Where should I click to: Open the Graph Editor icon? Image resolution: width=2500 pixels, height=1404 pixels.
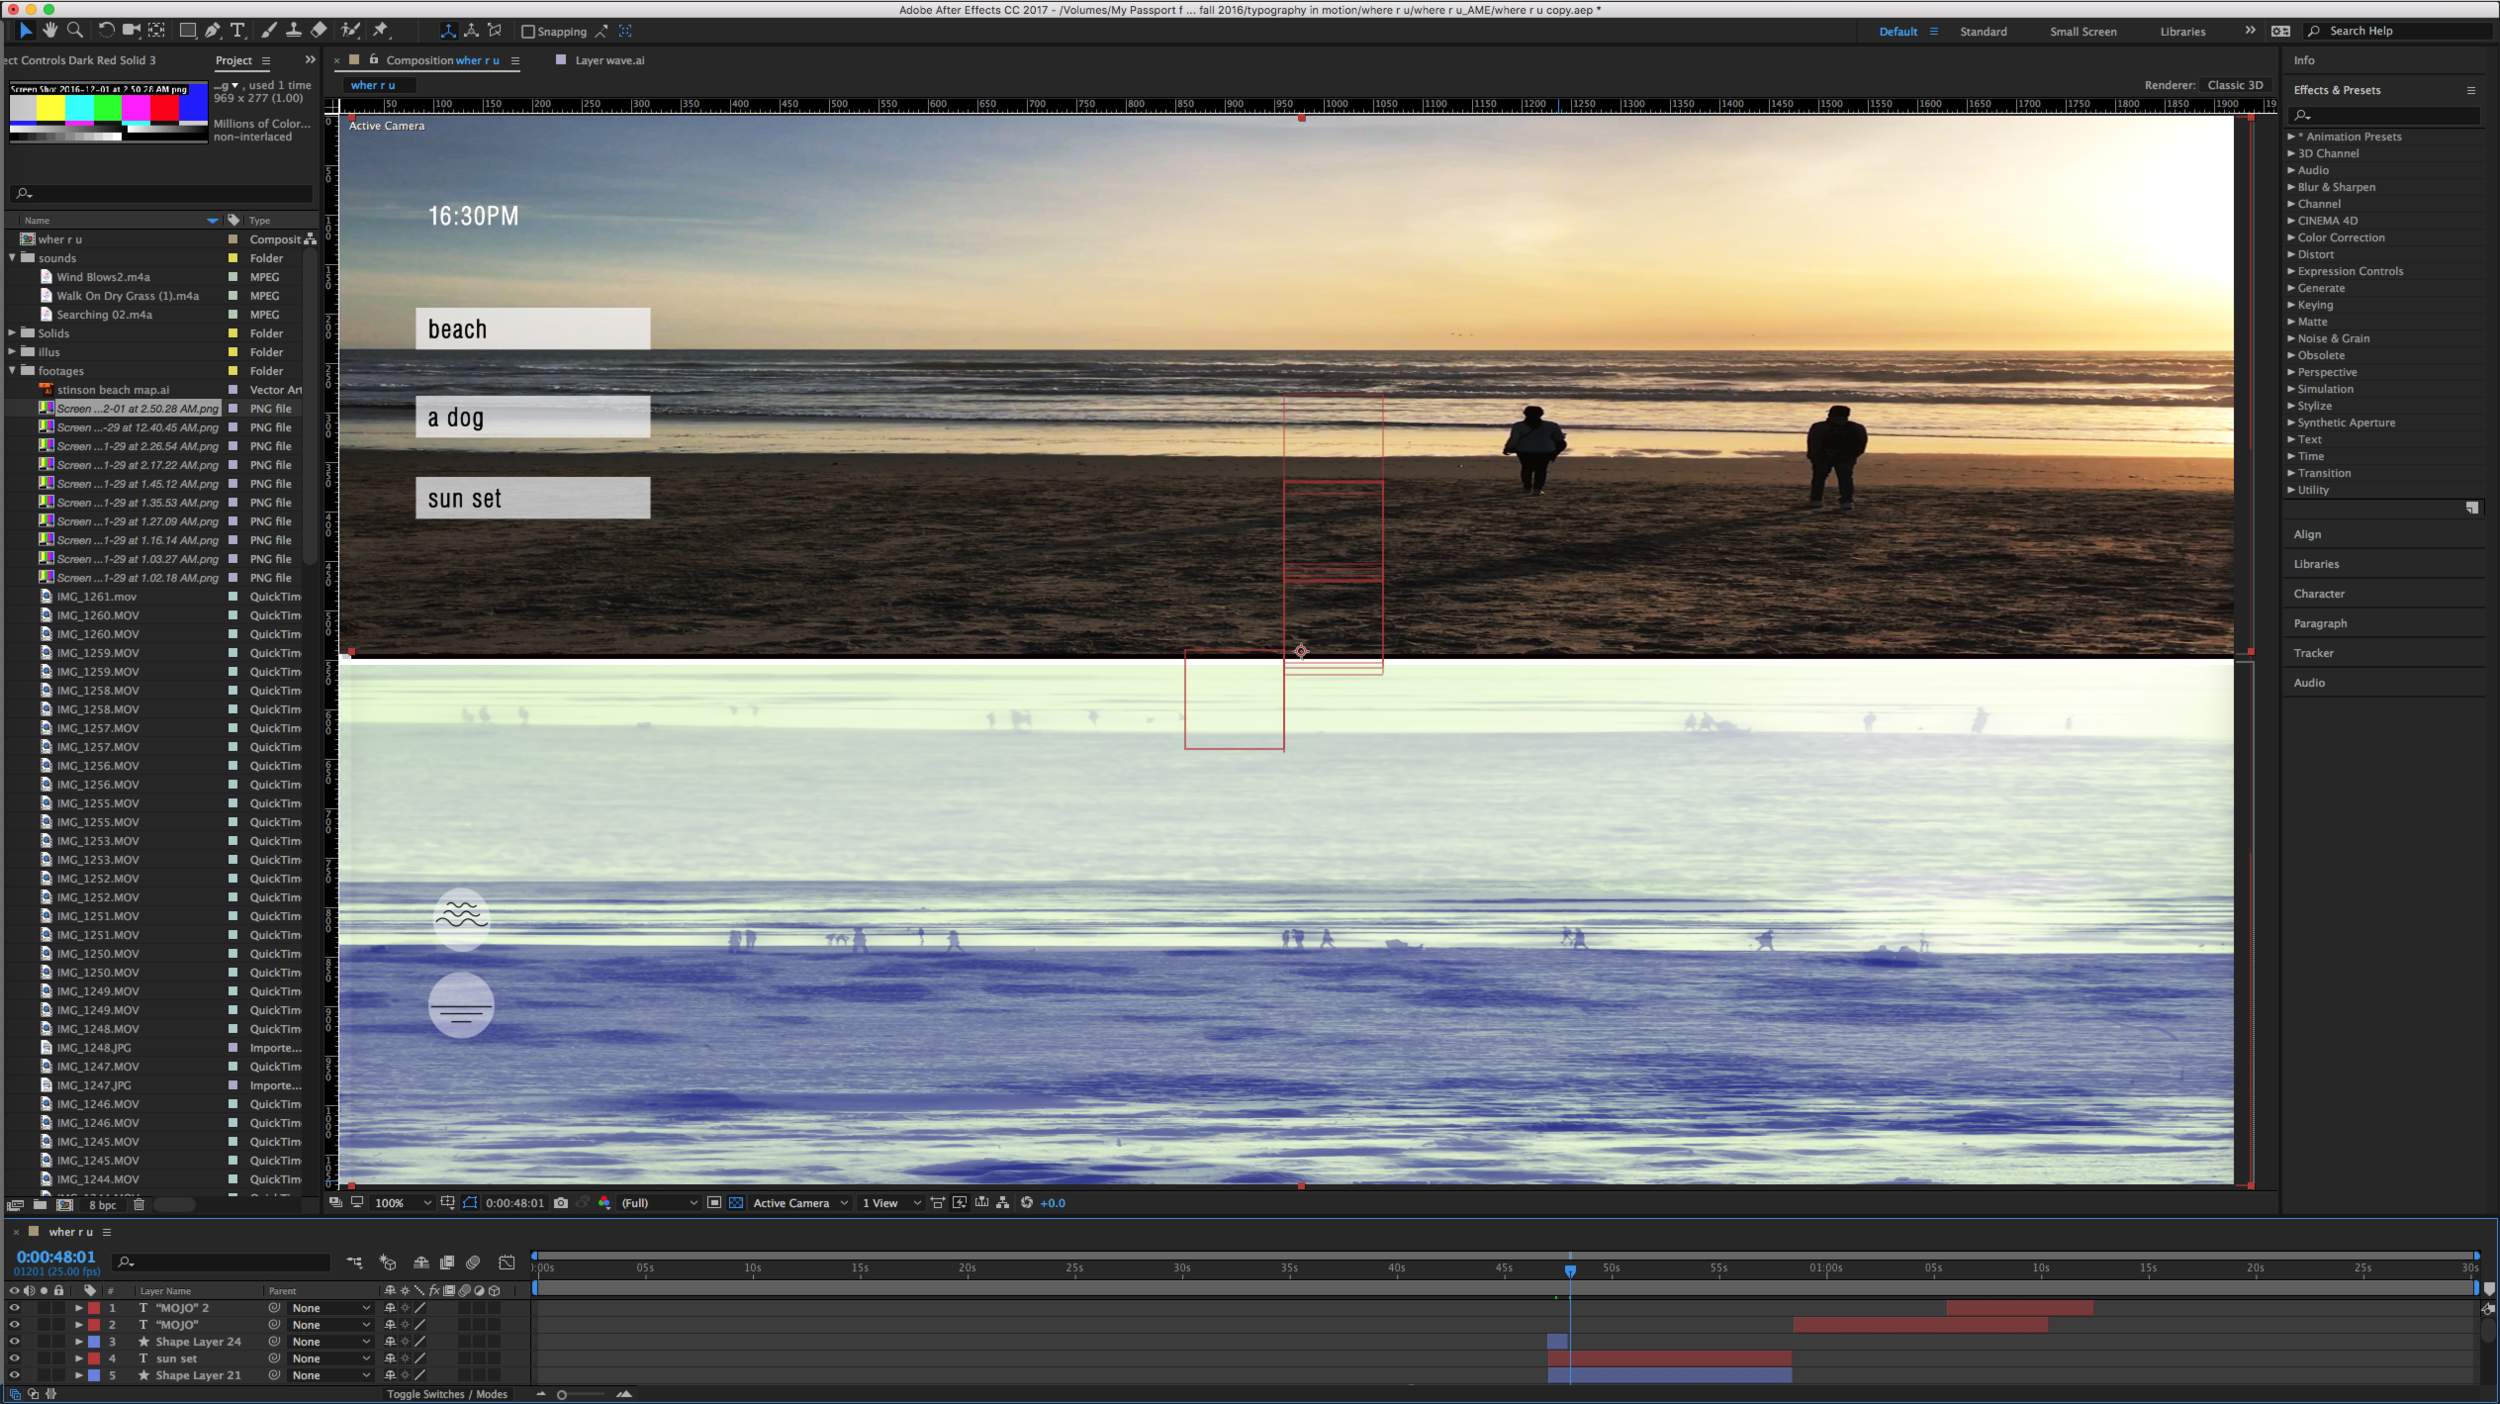pos(507,1263)
